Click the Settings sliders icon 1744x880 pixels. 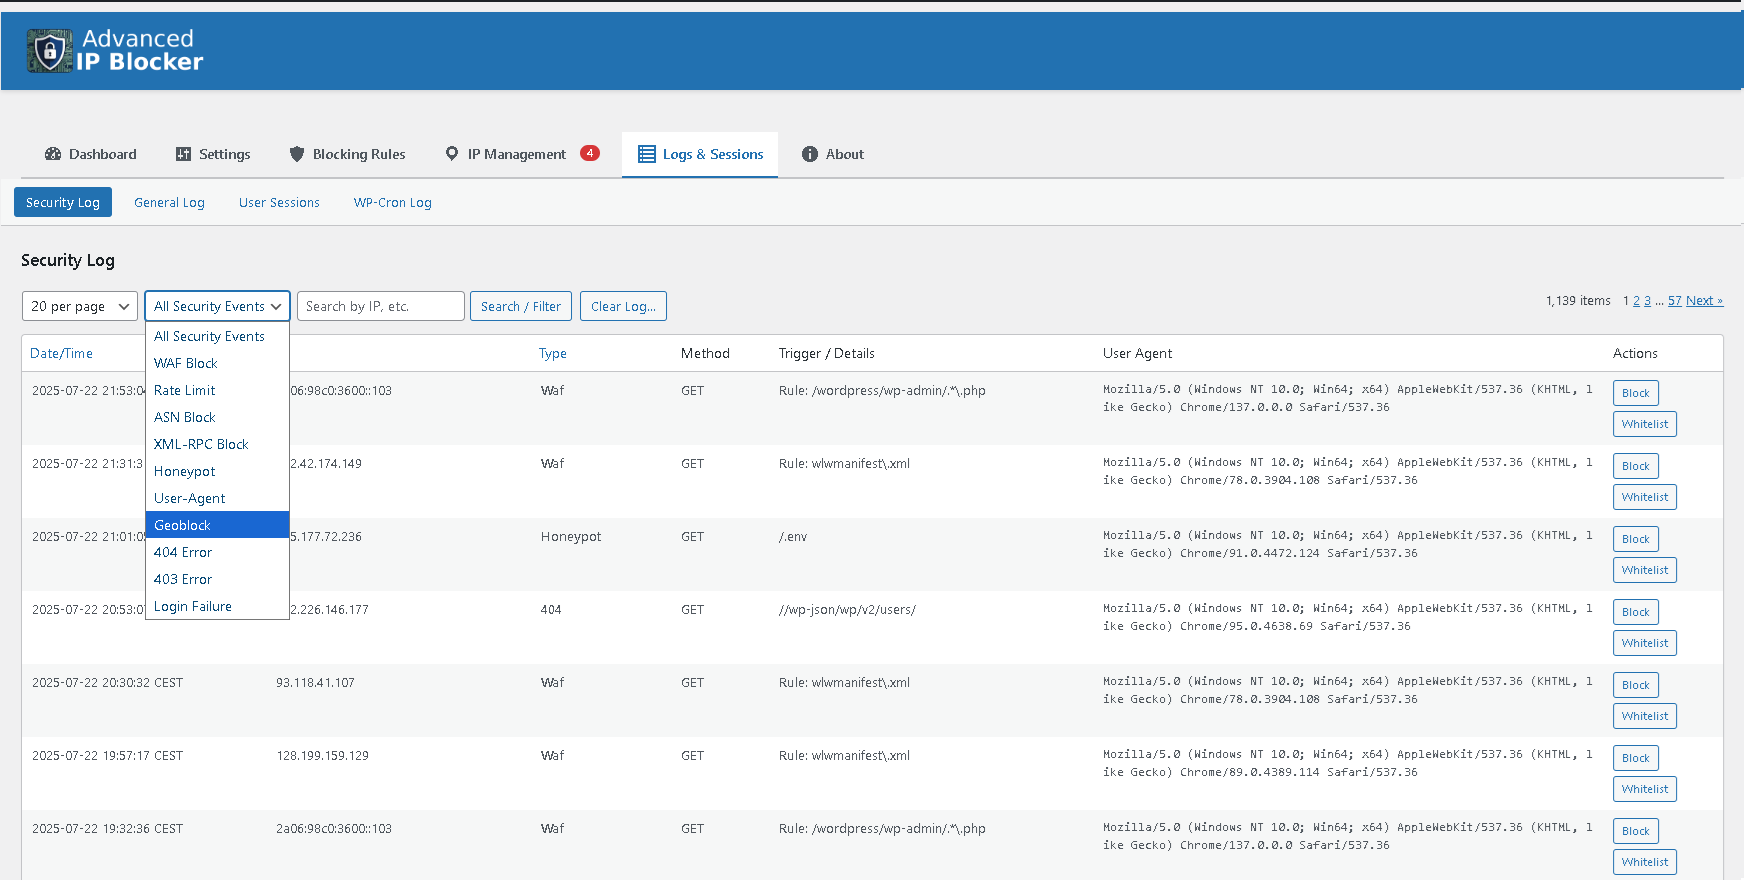(183, 154)
